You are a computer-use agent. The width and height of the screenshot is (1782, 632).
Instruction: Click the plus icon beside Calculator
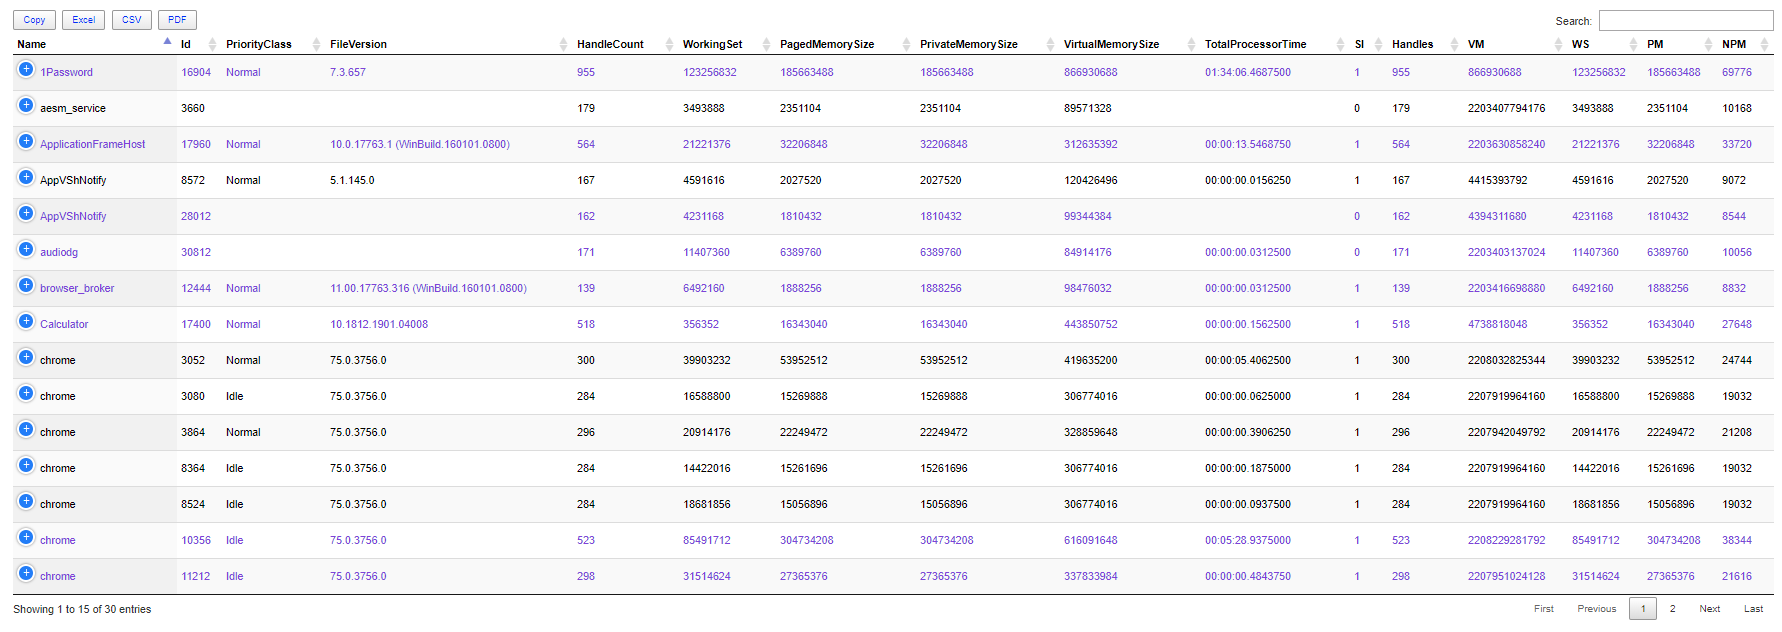(26, 322)
